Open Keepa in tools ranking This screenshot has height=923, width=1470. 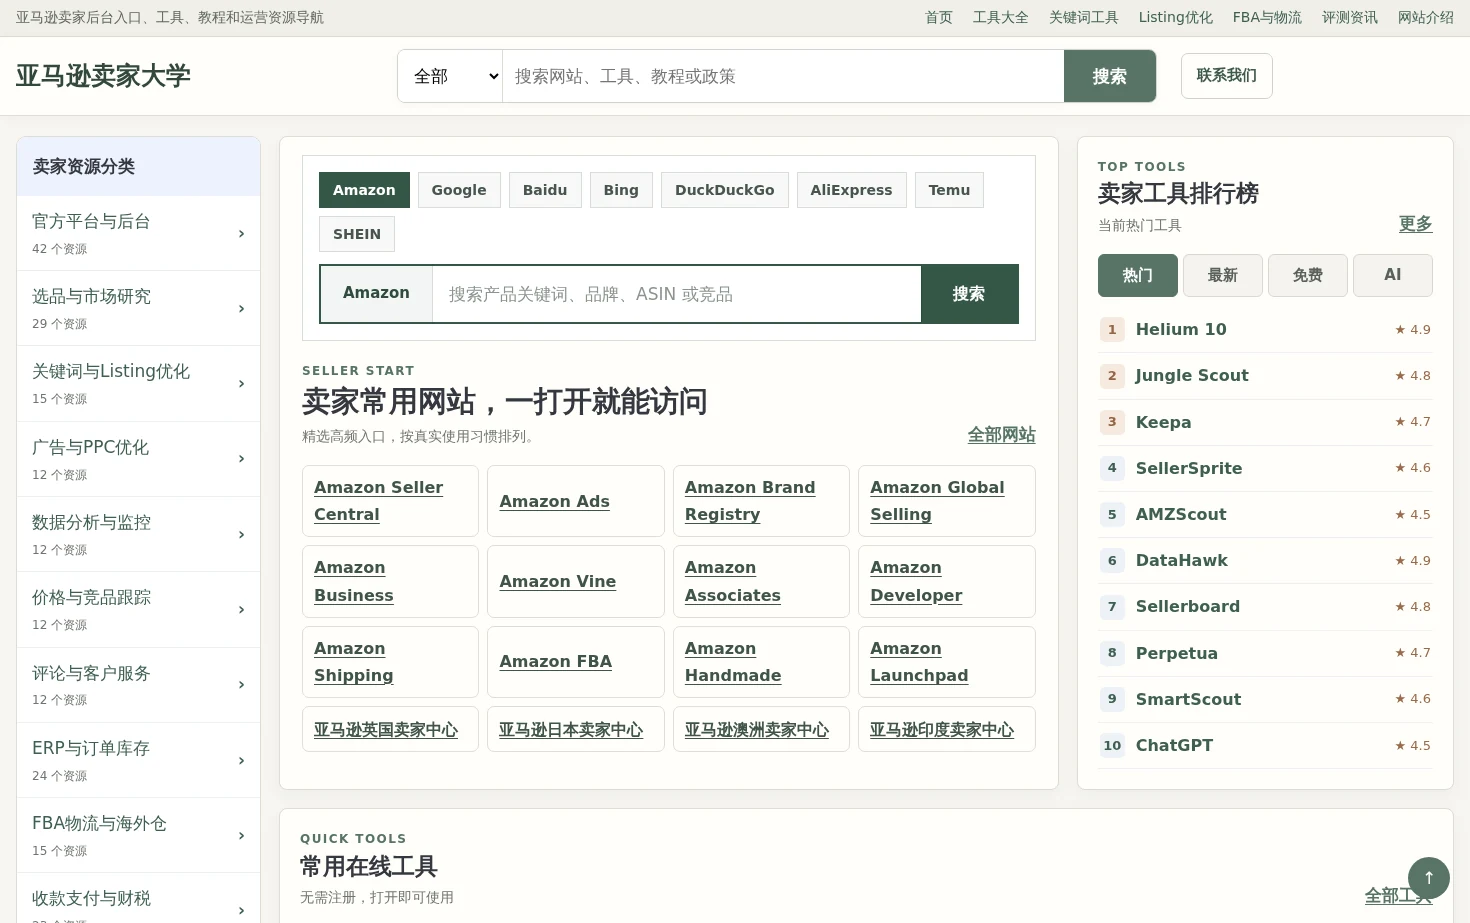1265,422
